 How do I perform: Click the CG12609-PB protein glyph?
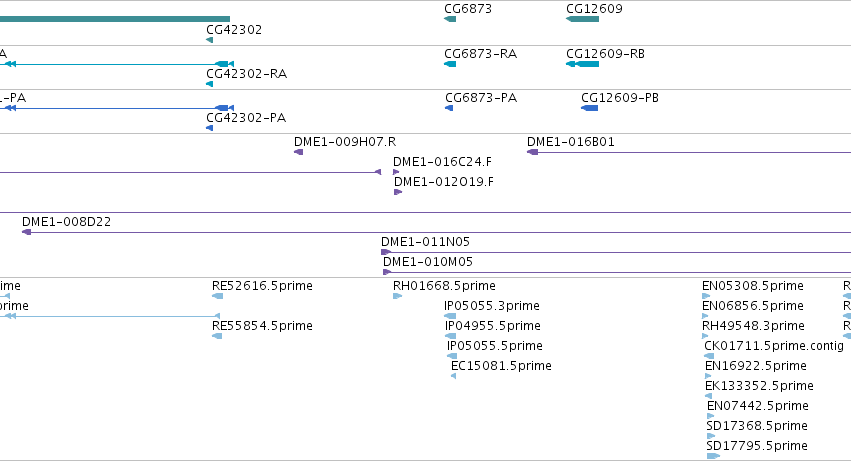point(589,108)
